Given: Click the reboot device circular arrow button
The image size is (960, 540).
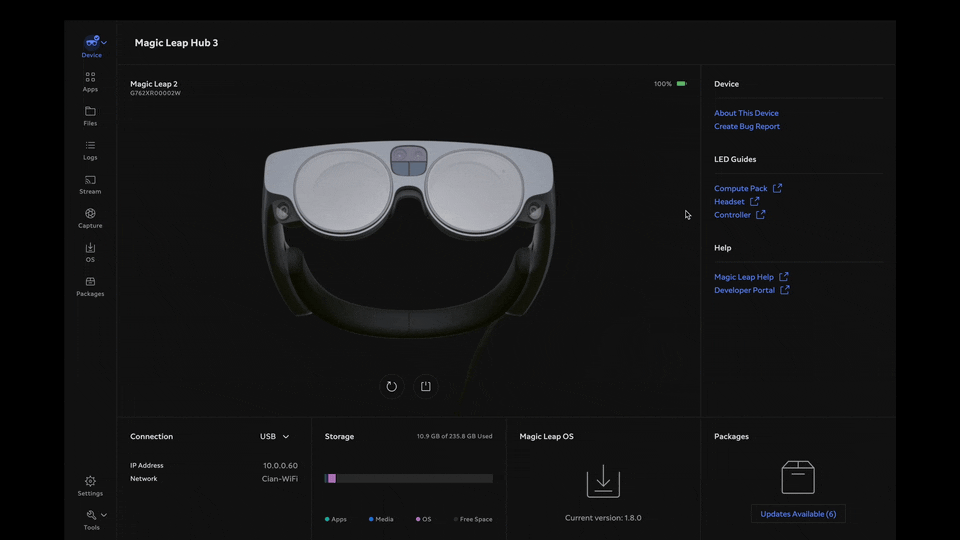Looking at the screenshot, I should (392, 386).
